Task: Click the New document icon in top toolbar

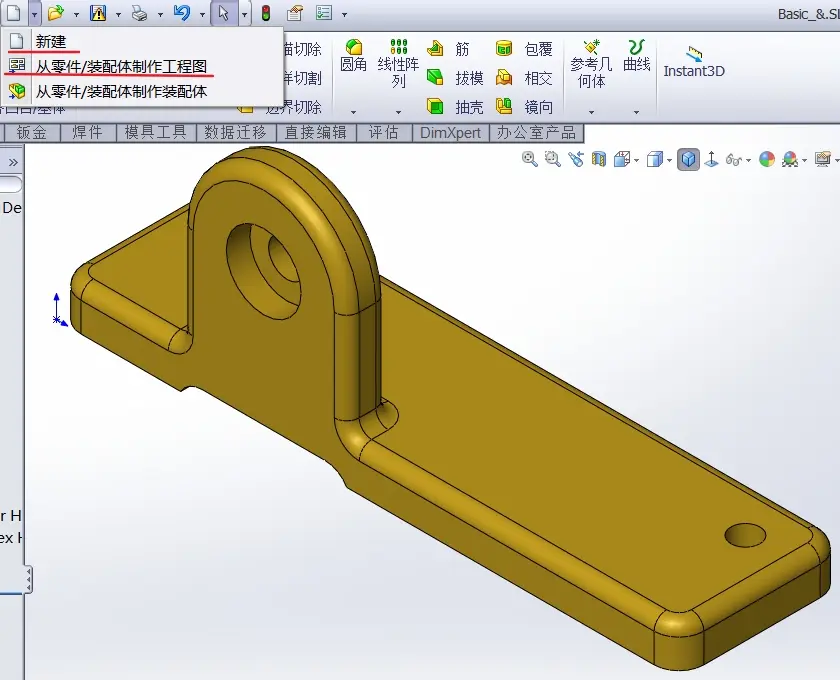Action: 13,13
